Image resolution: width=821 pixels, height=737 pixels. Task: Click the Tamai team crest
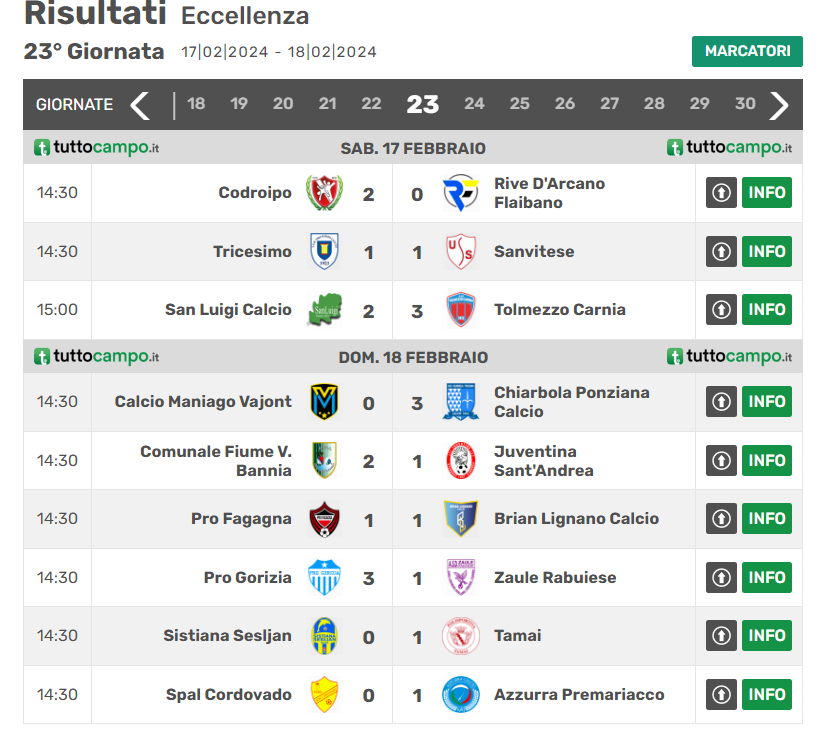461,635
